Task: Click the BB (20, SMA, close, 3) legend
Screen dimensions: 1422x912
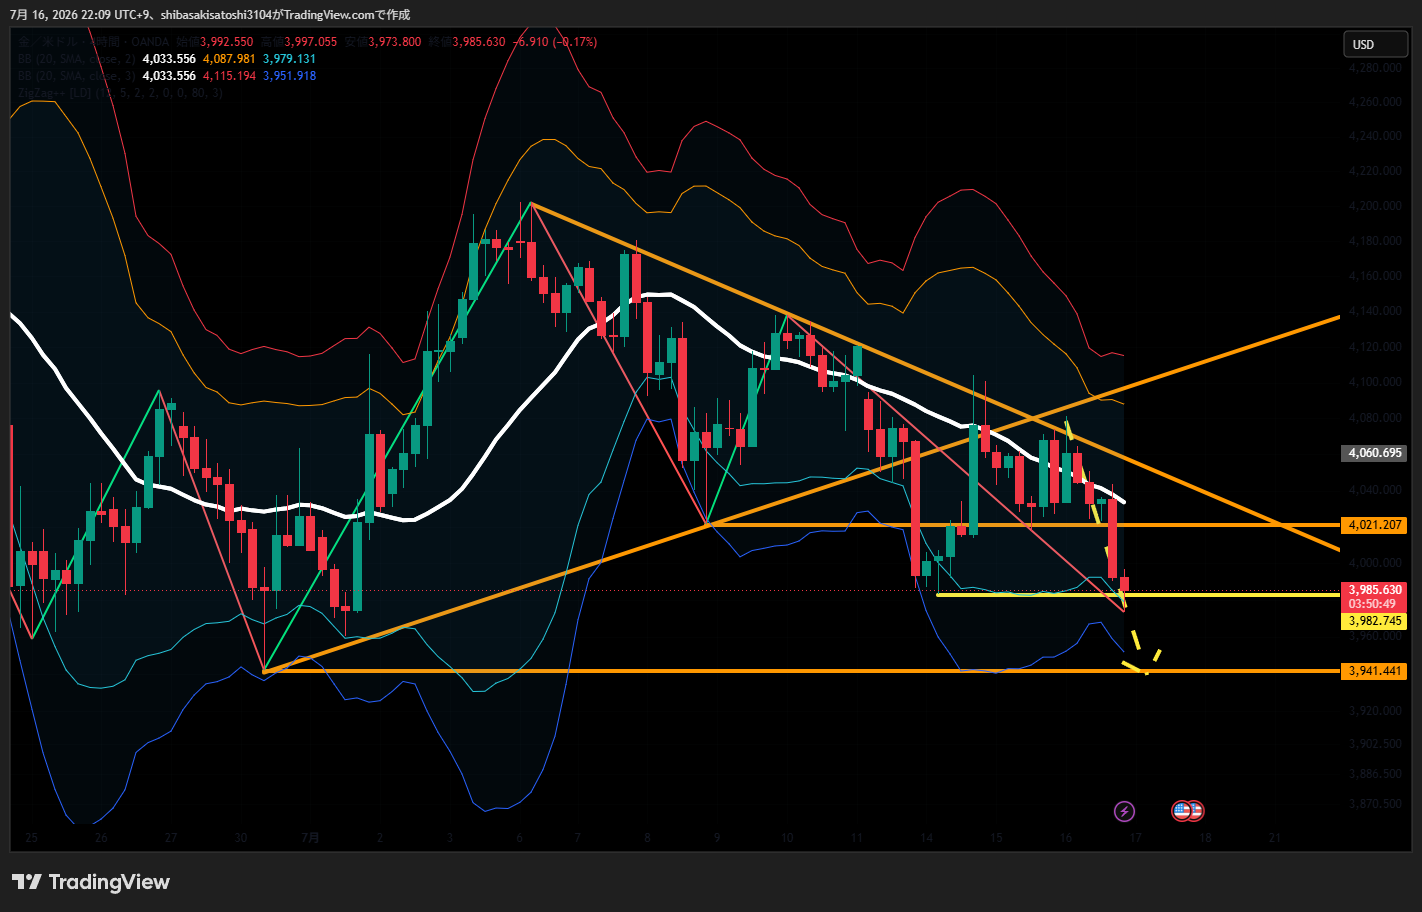Action: pyautogui.click(x=77, y=76)
